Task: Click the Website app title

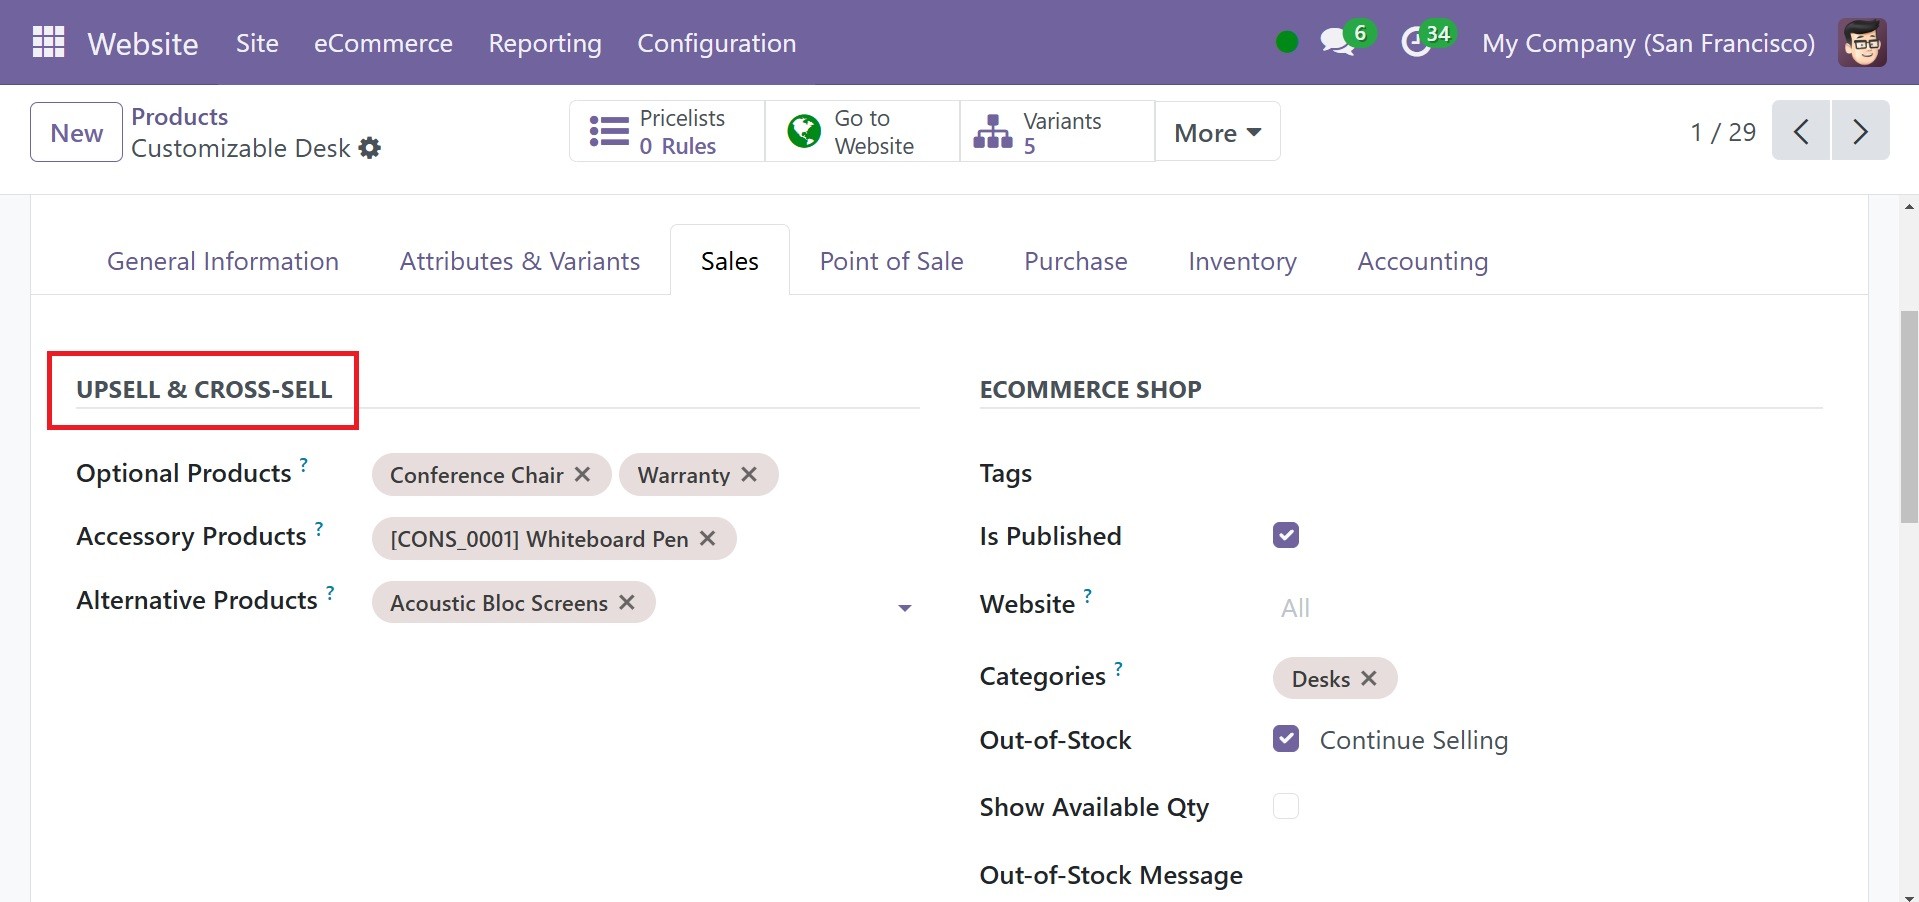Action: 143,43
